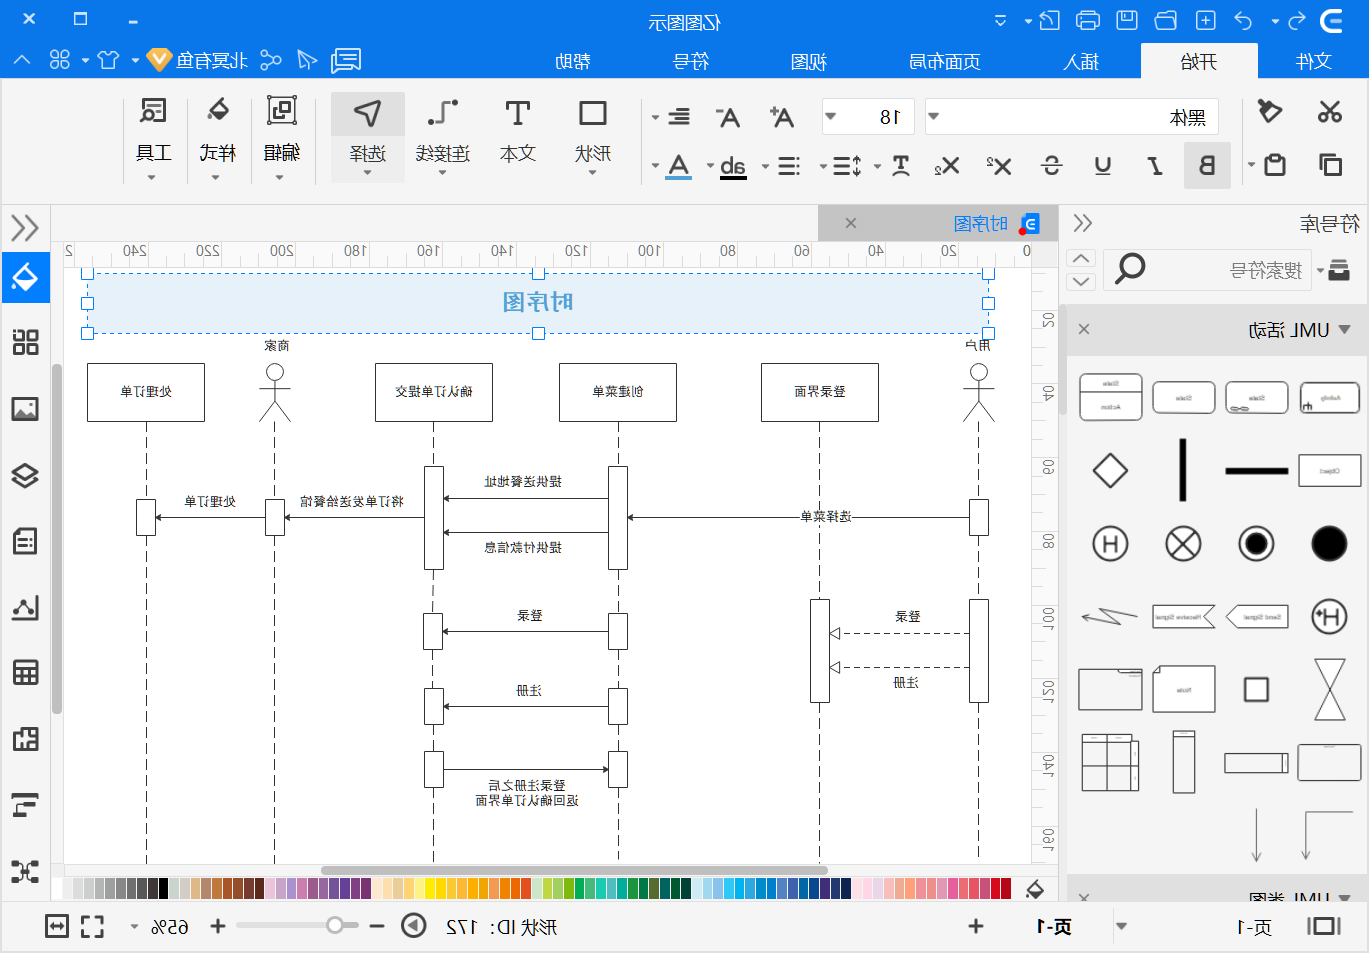Open the font size 18 dropdown
This screenshot has height=953, width=1369.
[830, 116]
